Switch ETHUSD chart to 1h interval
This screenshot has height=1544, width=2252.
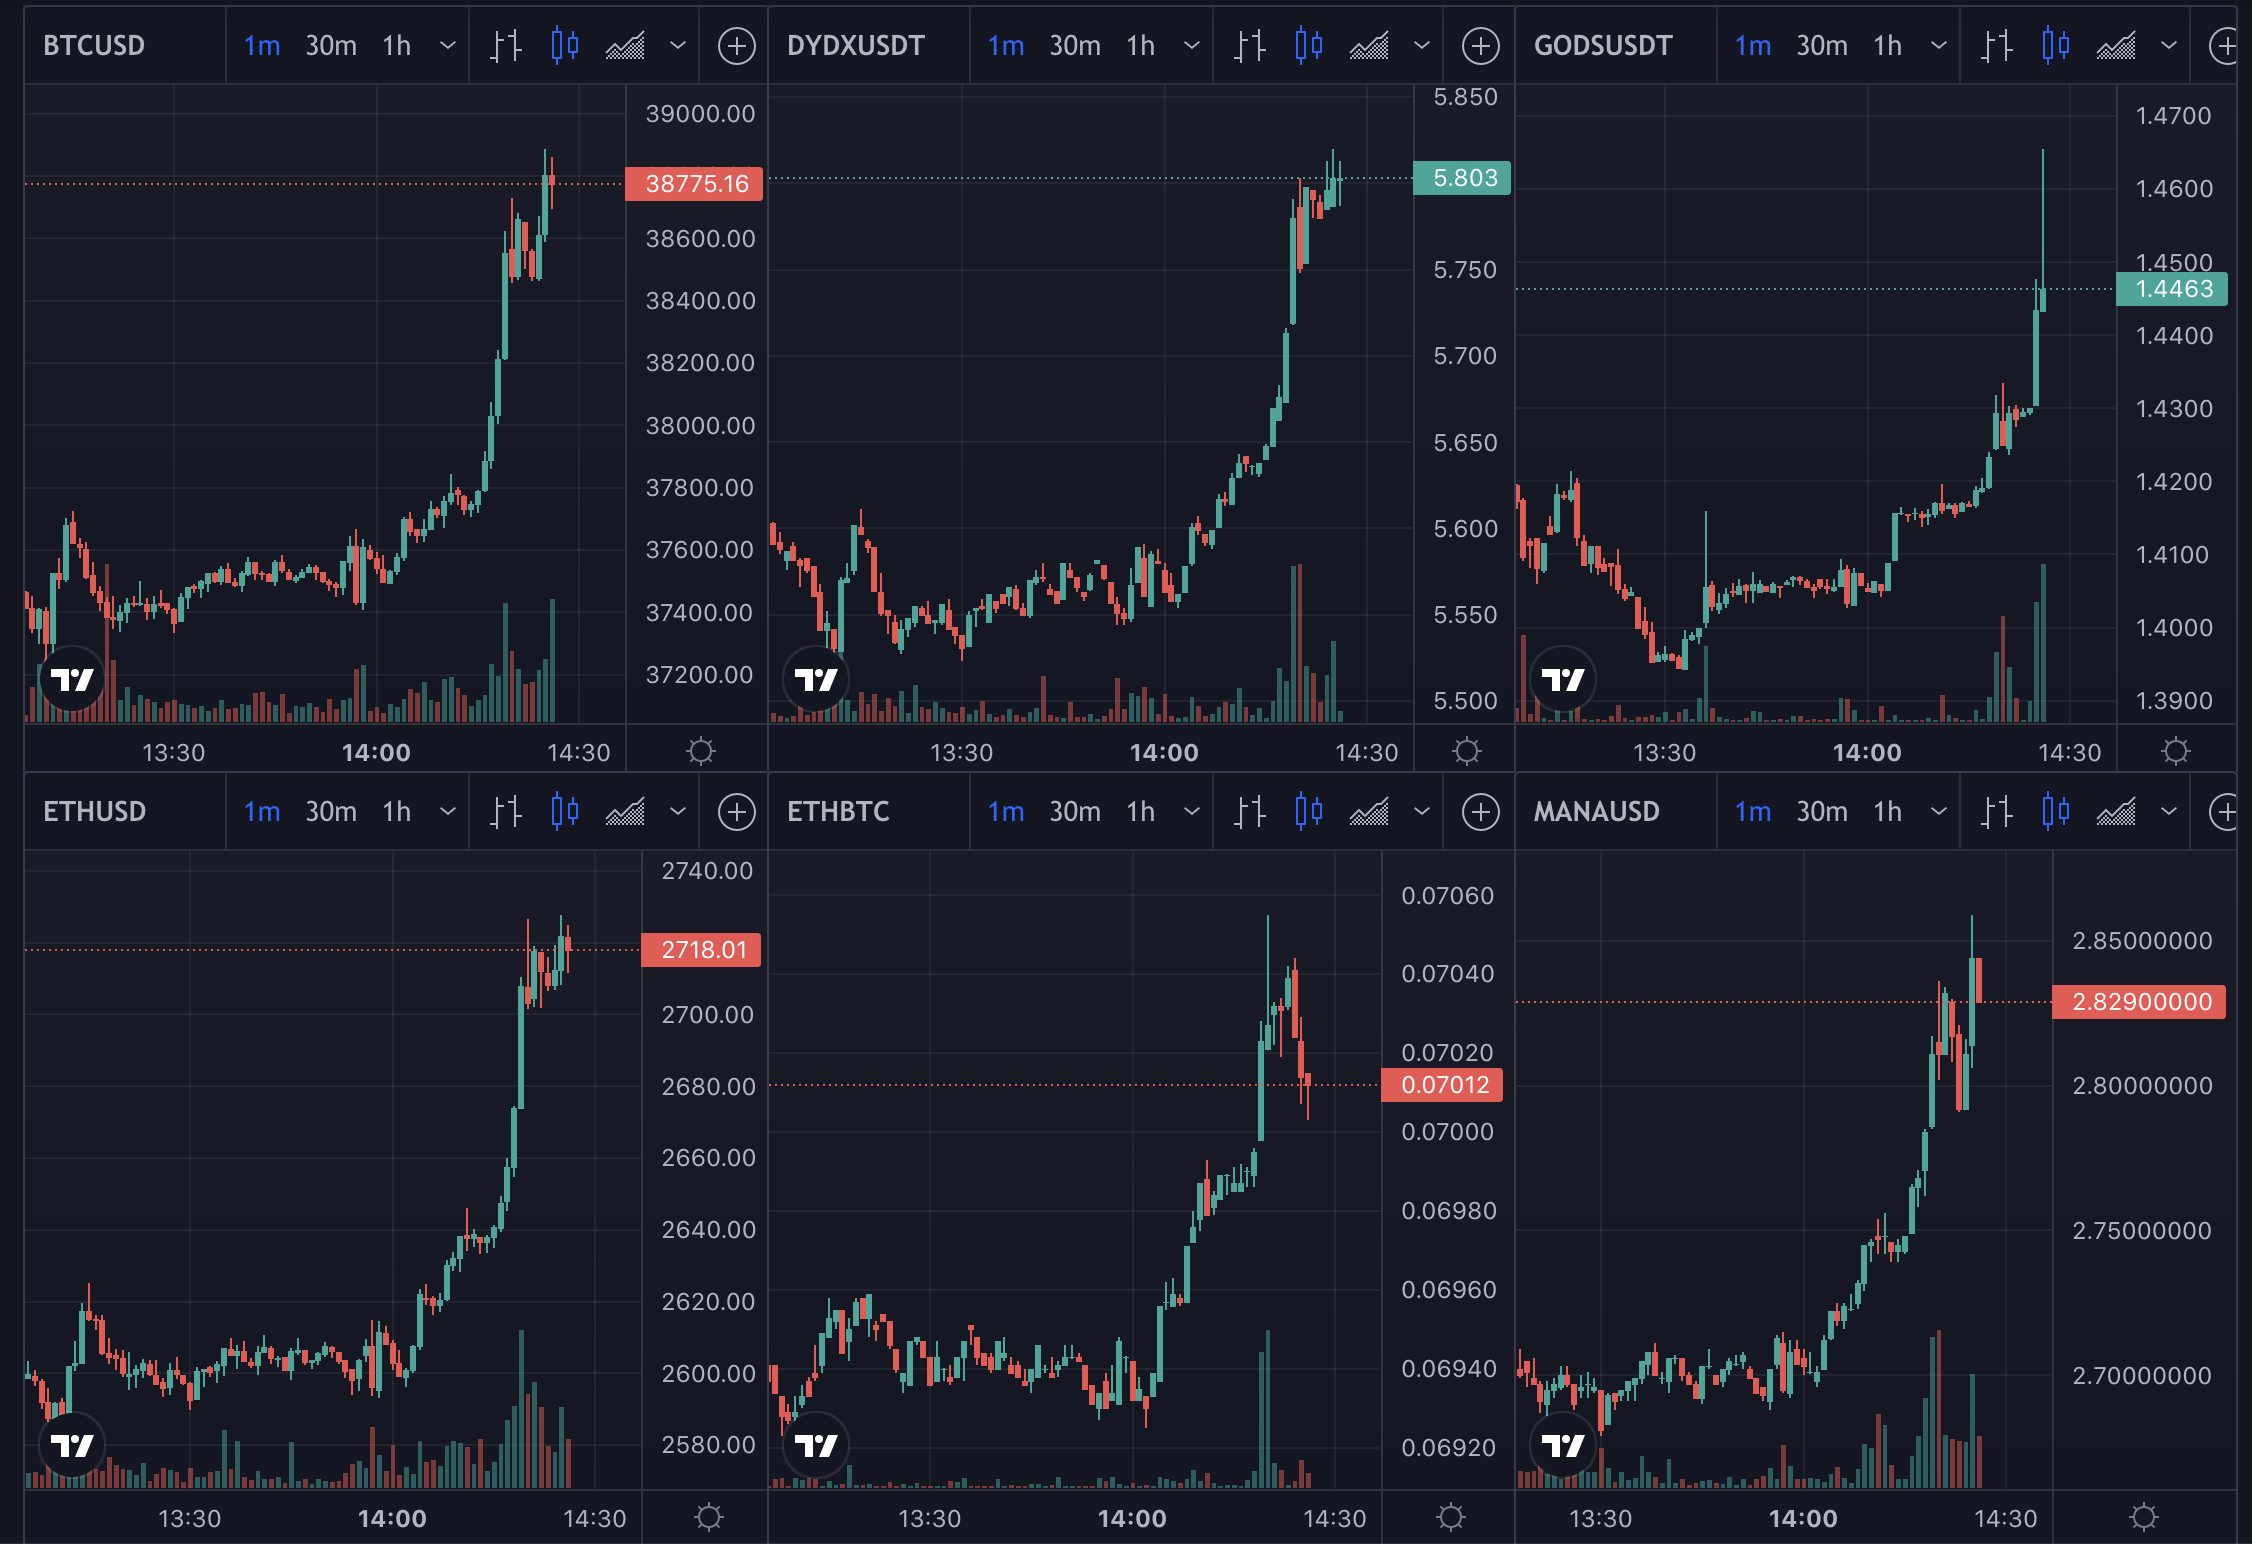pos(397,812)
